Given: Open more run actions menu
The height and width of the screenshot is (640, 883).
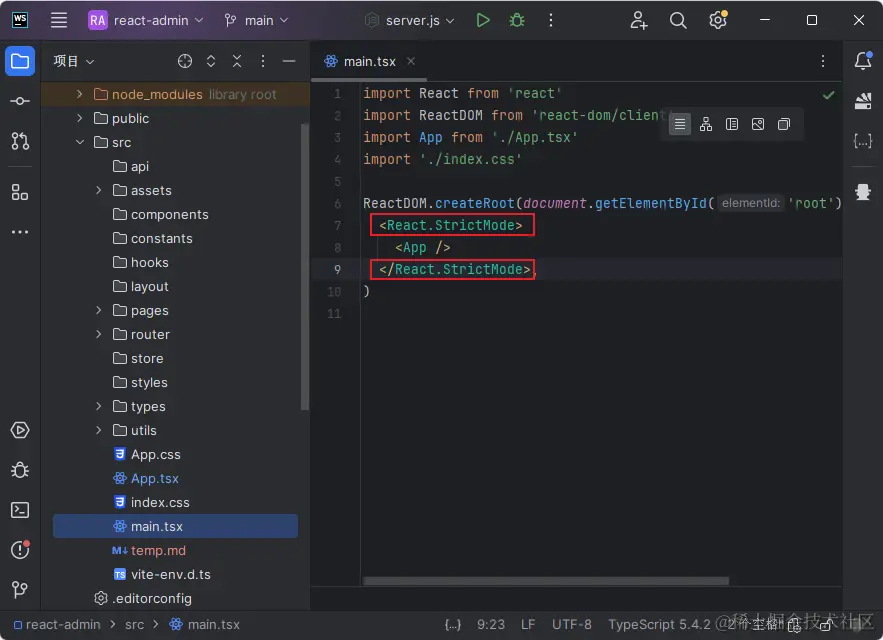Looking at the screenshot, I should pyautogui.click(x=551, y=20).
